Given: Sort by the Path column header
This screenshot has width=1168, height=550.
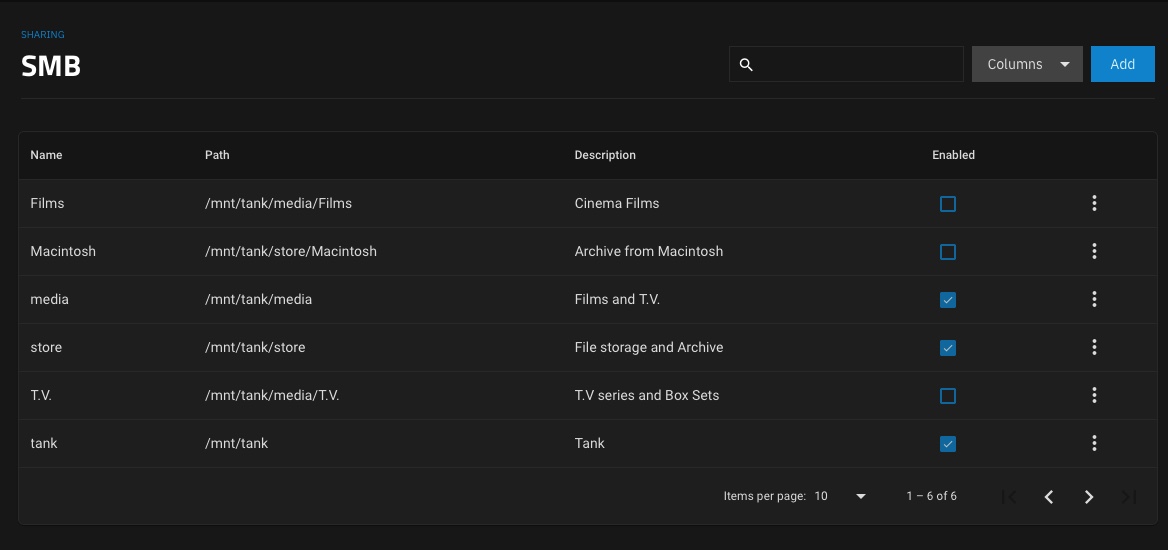Looking at the screenshot, I should point(218,155).
